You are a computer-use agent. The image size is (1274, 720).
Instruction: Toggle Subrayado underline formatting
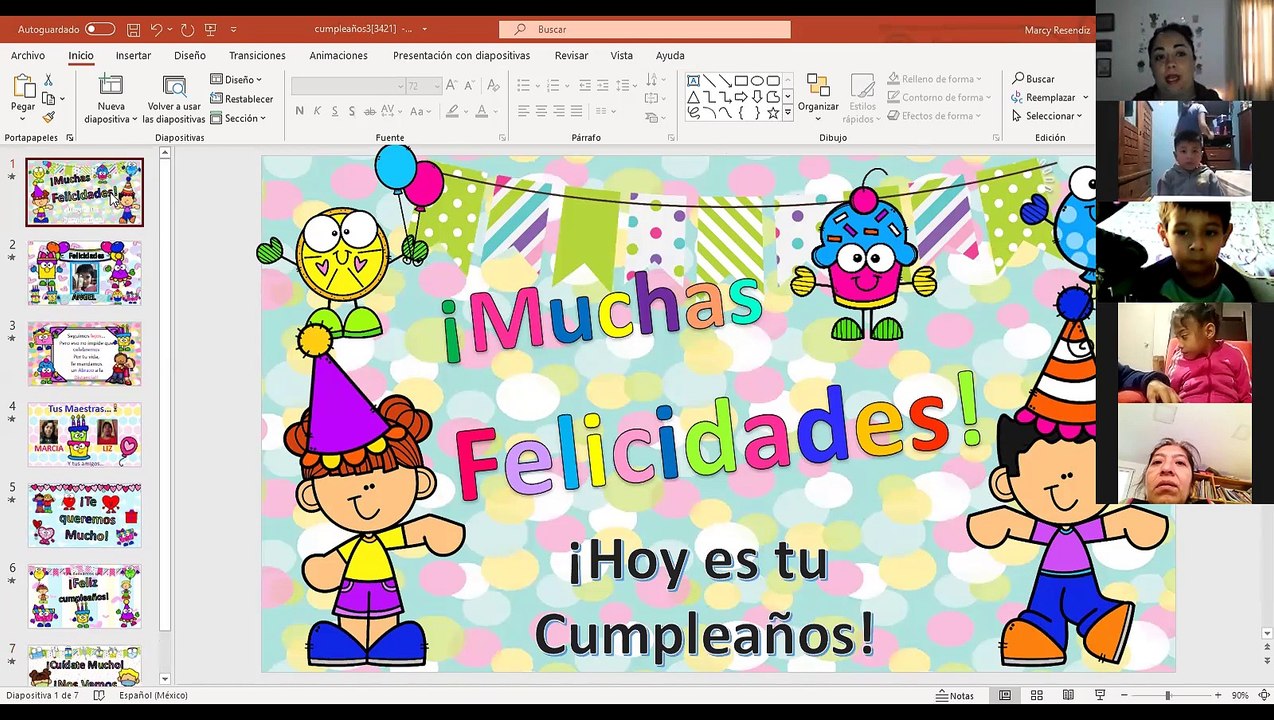point(334,111)
